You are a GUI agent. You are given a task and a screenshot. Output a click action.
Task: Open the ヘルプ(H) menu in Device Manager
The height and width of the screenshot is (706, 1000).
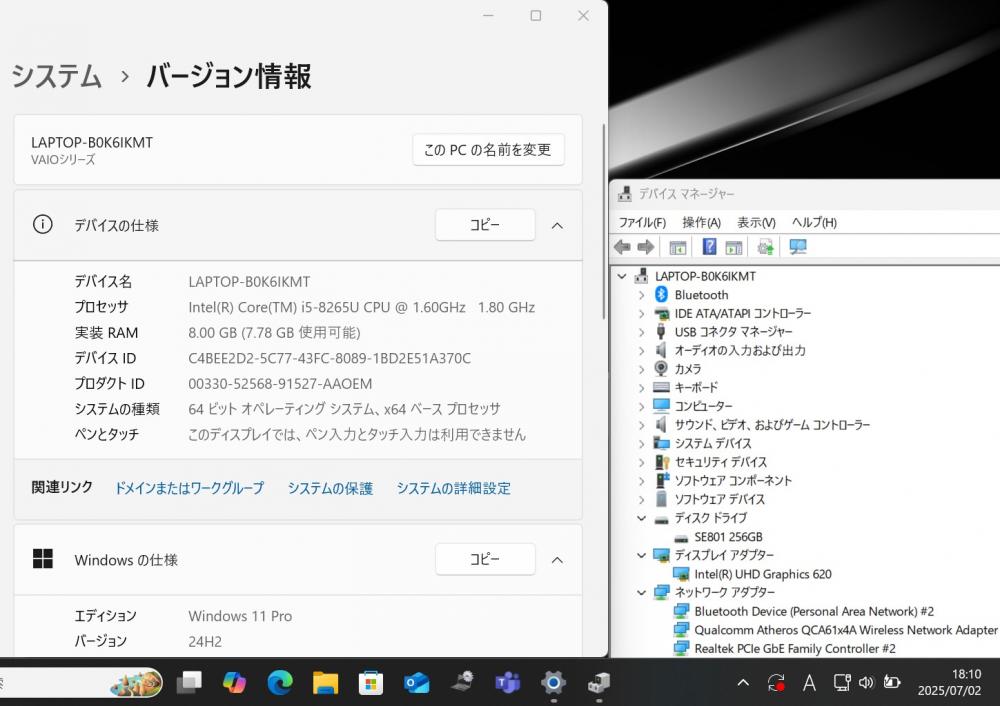point(814,222)
